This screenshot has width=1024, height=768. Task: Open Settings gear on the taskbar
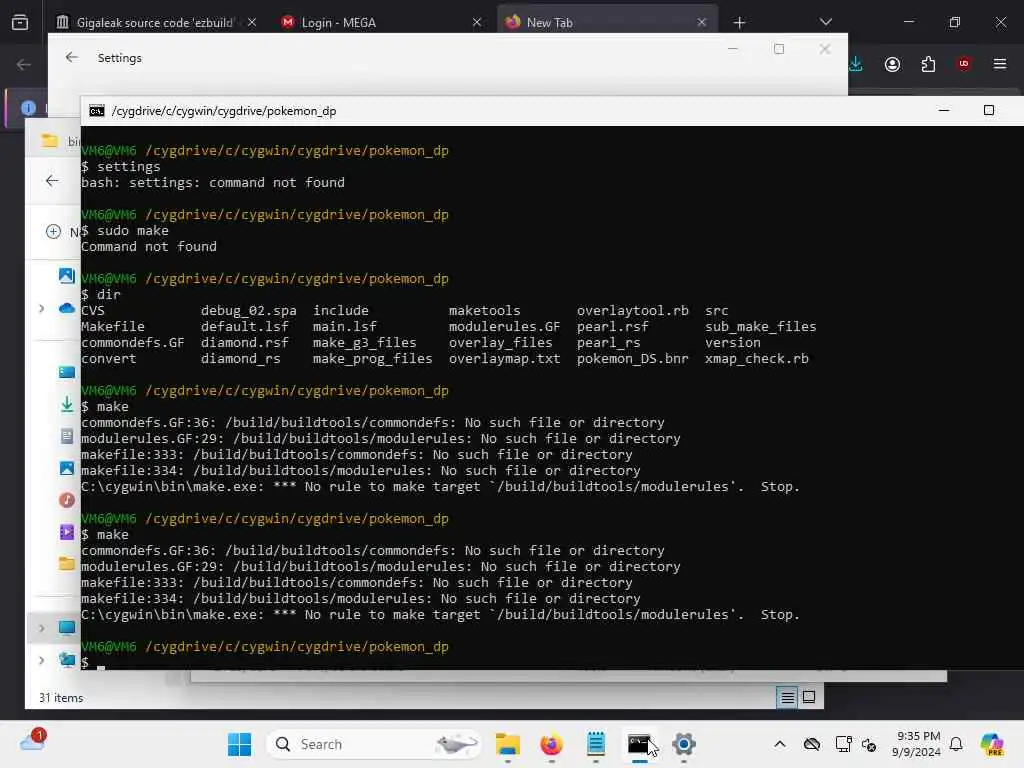pos(684,744)
